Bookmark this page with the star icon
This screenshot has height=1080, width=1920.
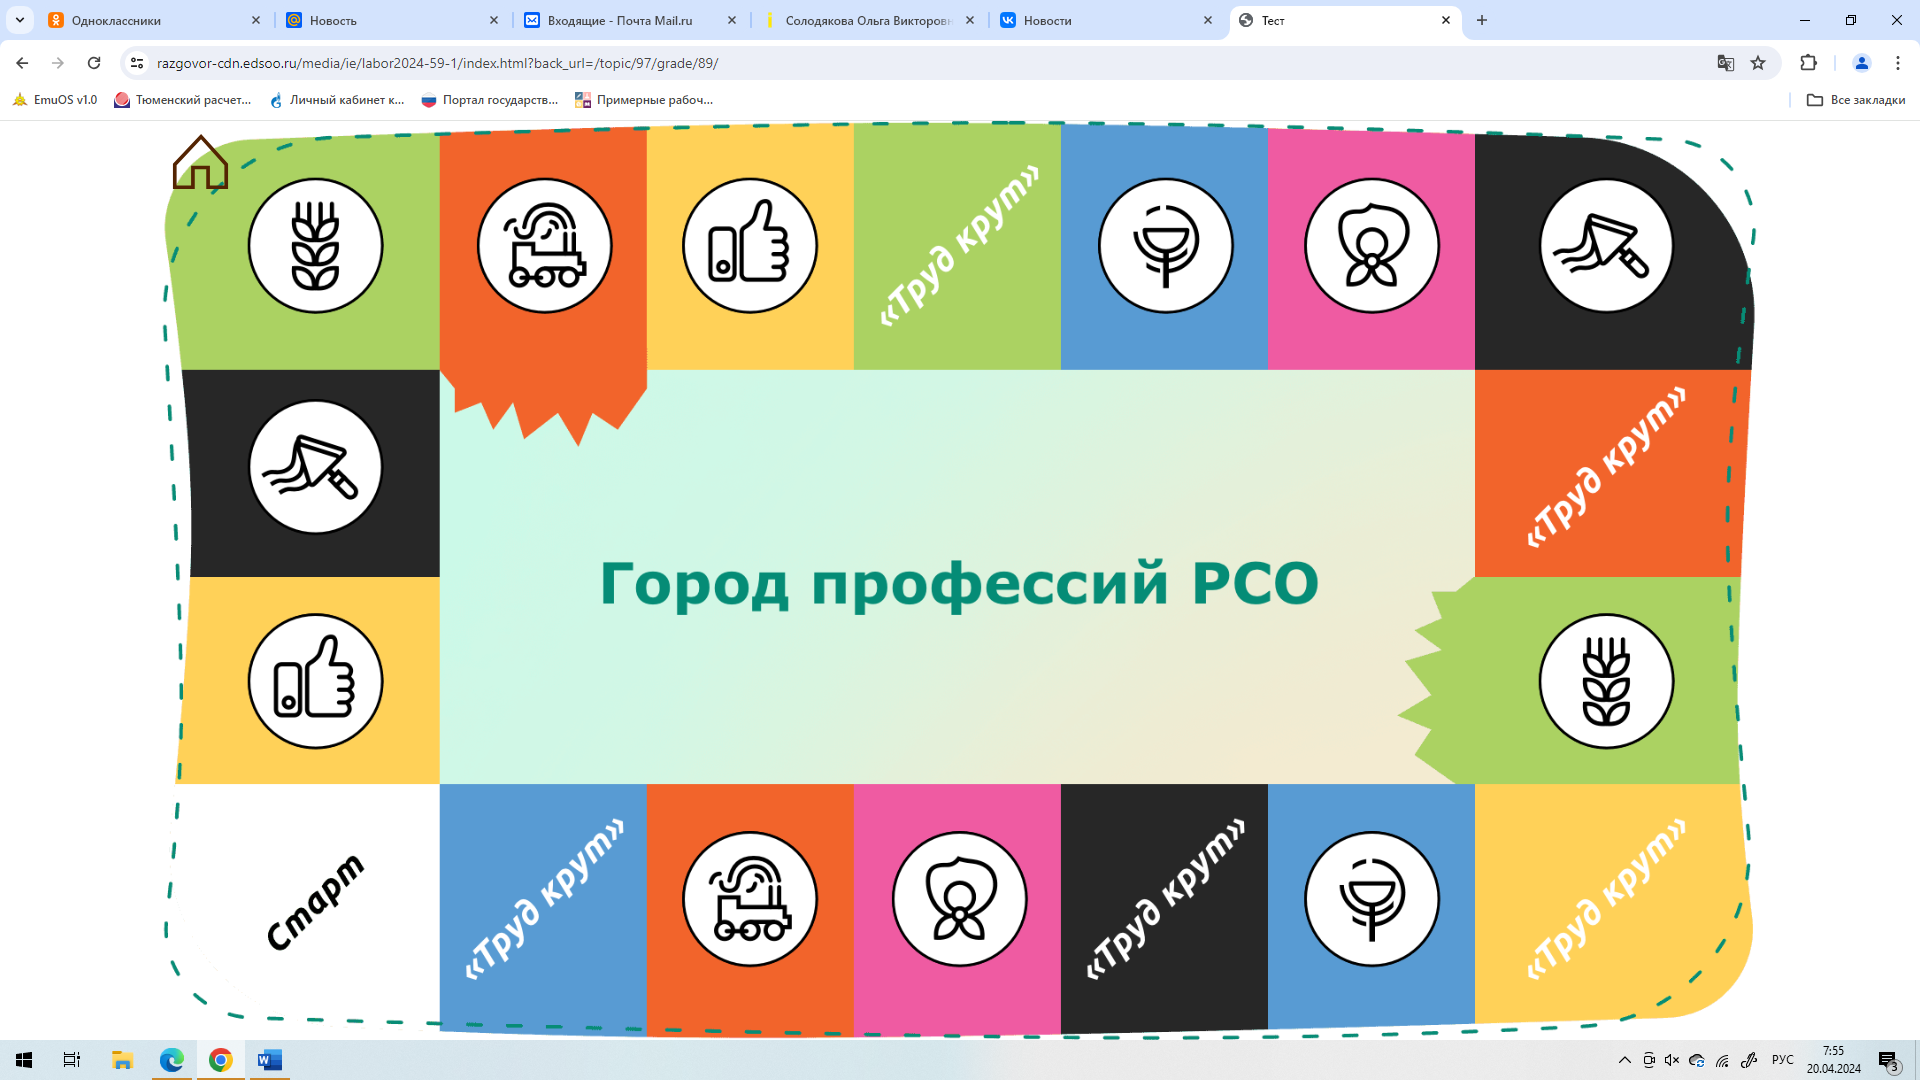[1758, 63]
